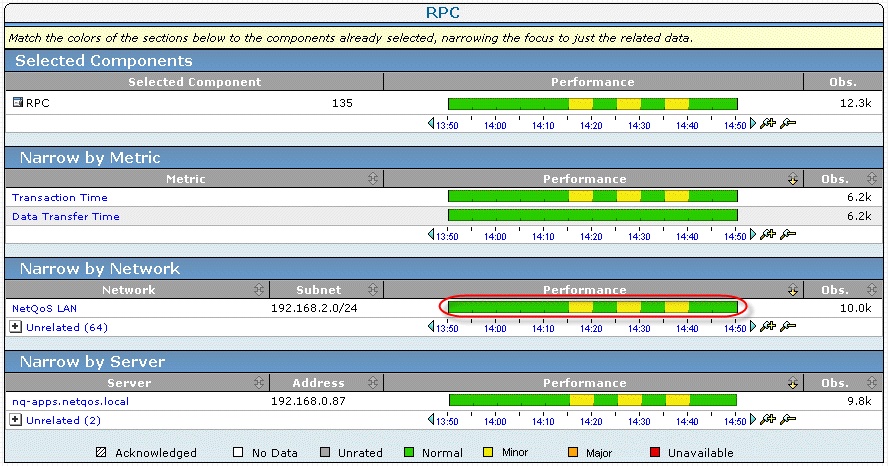Zoom out on Selected Components timeline

point(788,123)
